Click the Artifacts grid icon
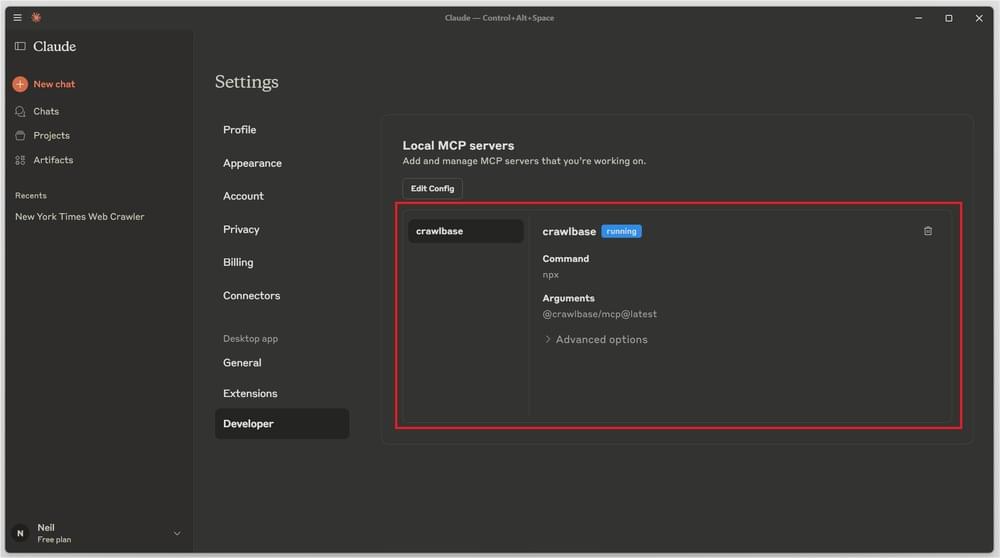Viewport: 1000px width, 558px height. [20, 160]
